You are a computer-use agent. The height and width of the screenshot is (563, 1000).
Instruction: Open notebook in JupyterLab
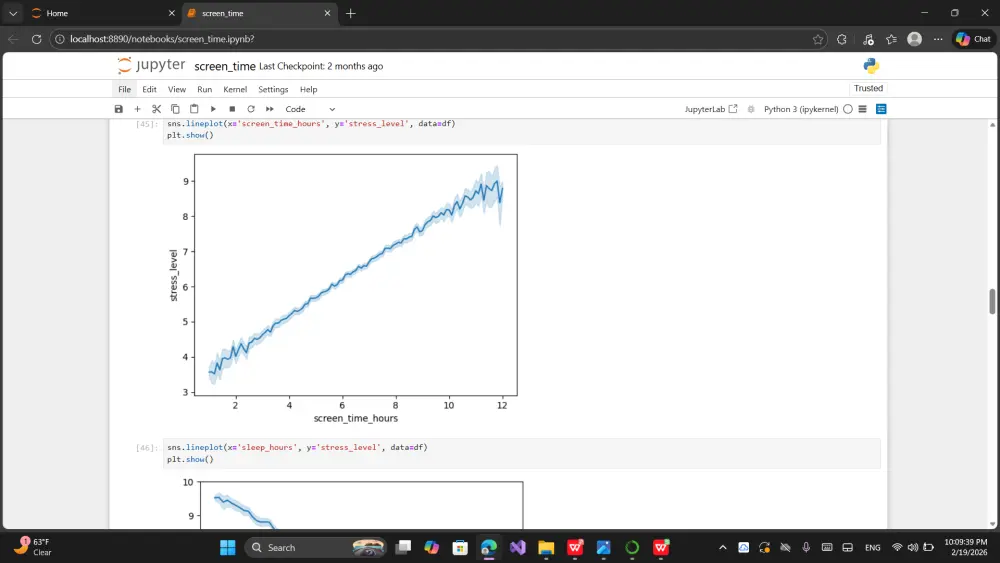click(x=710, y=109)
